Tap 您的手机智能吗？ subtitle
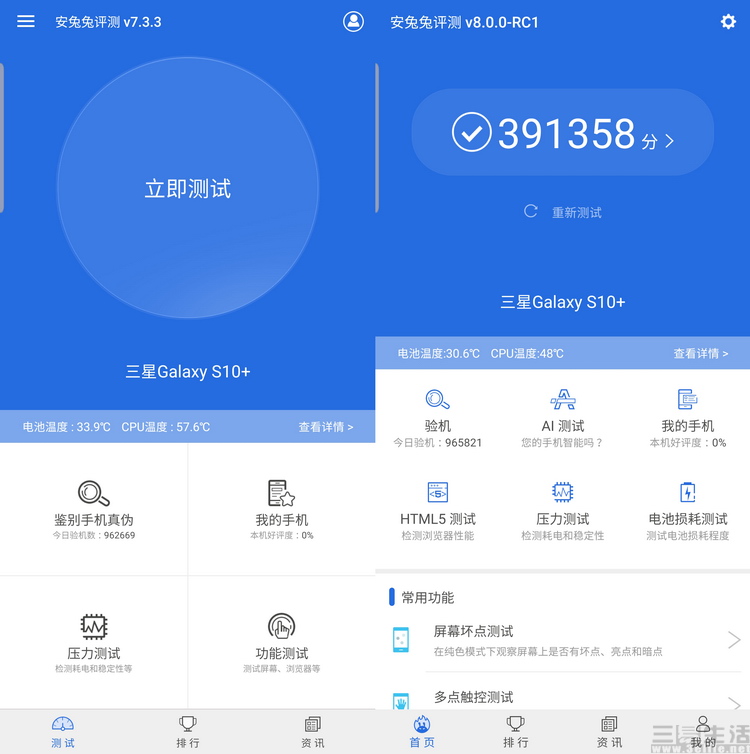 (562, 442)
